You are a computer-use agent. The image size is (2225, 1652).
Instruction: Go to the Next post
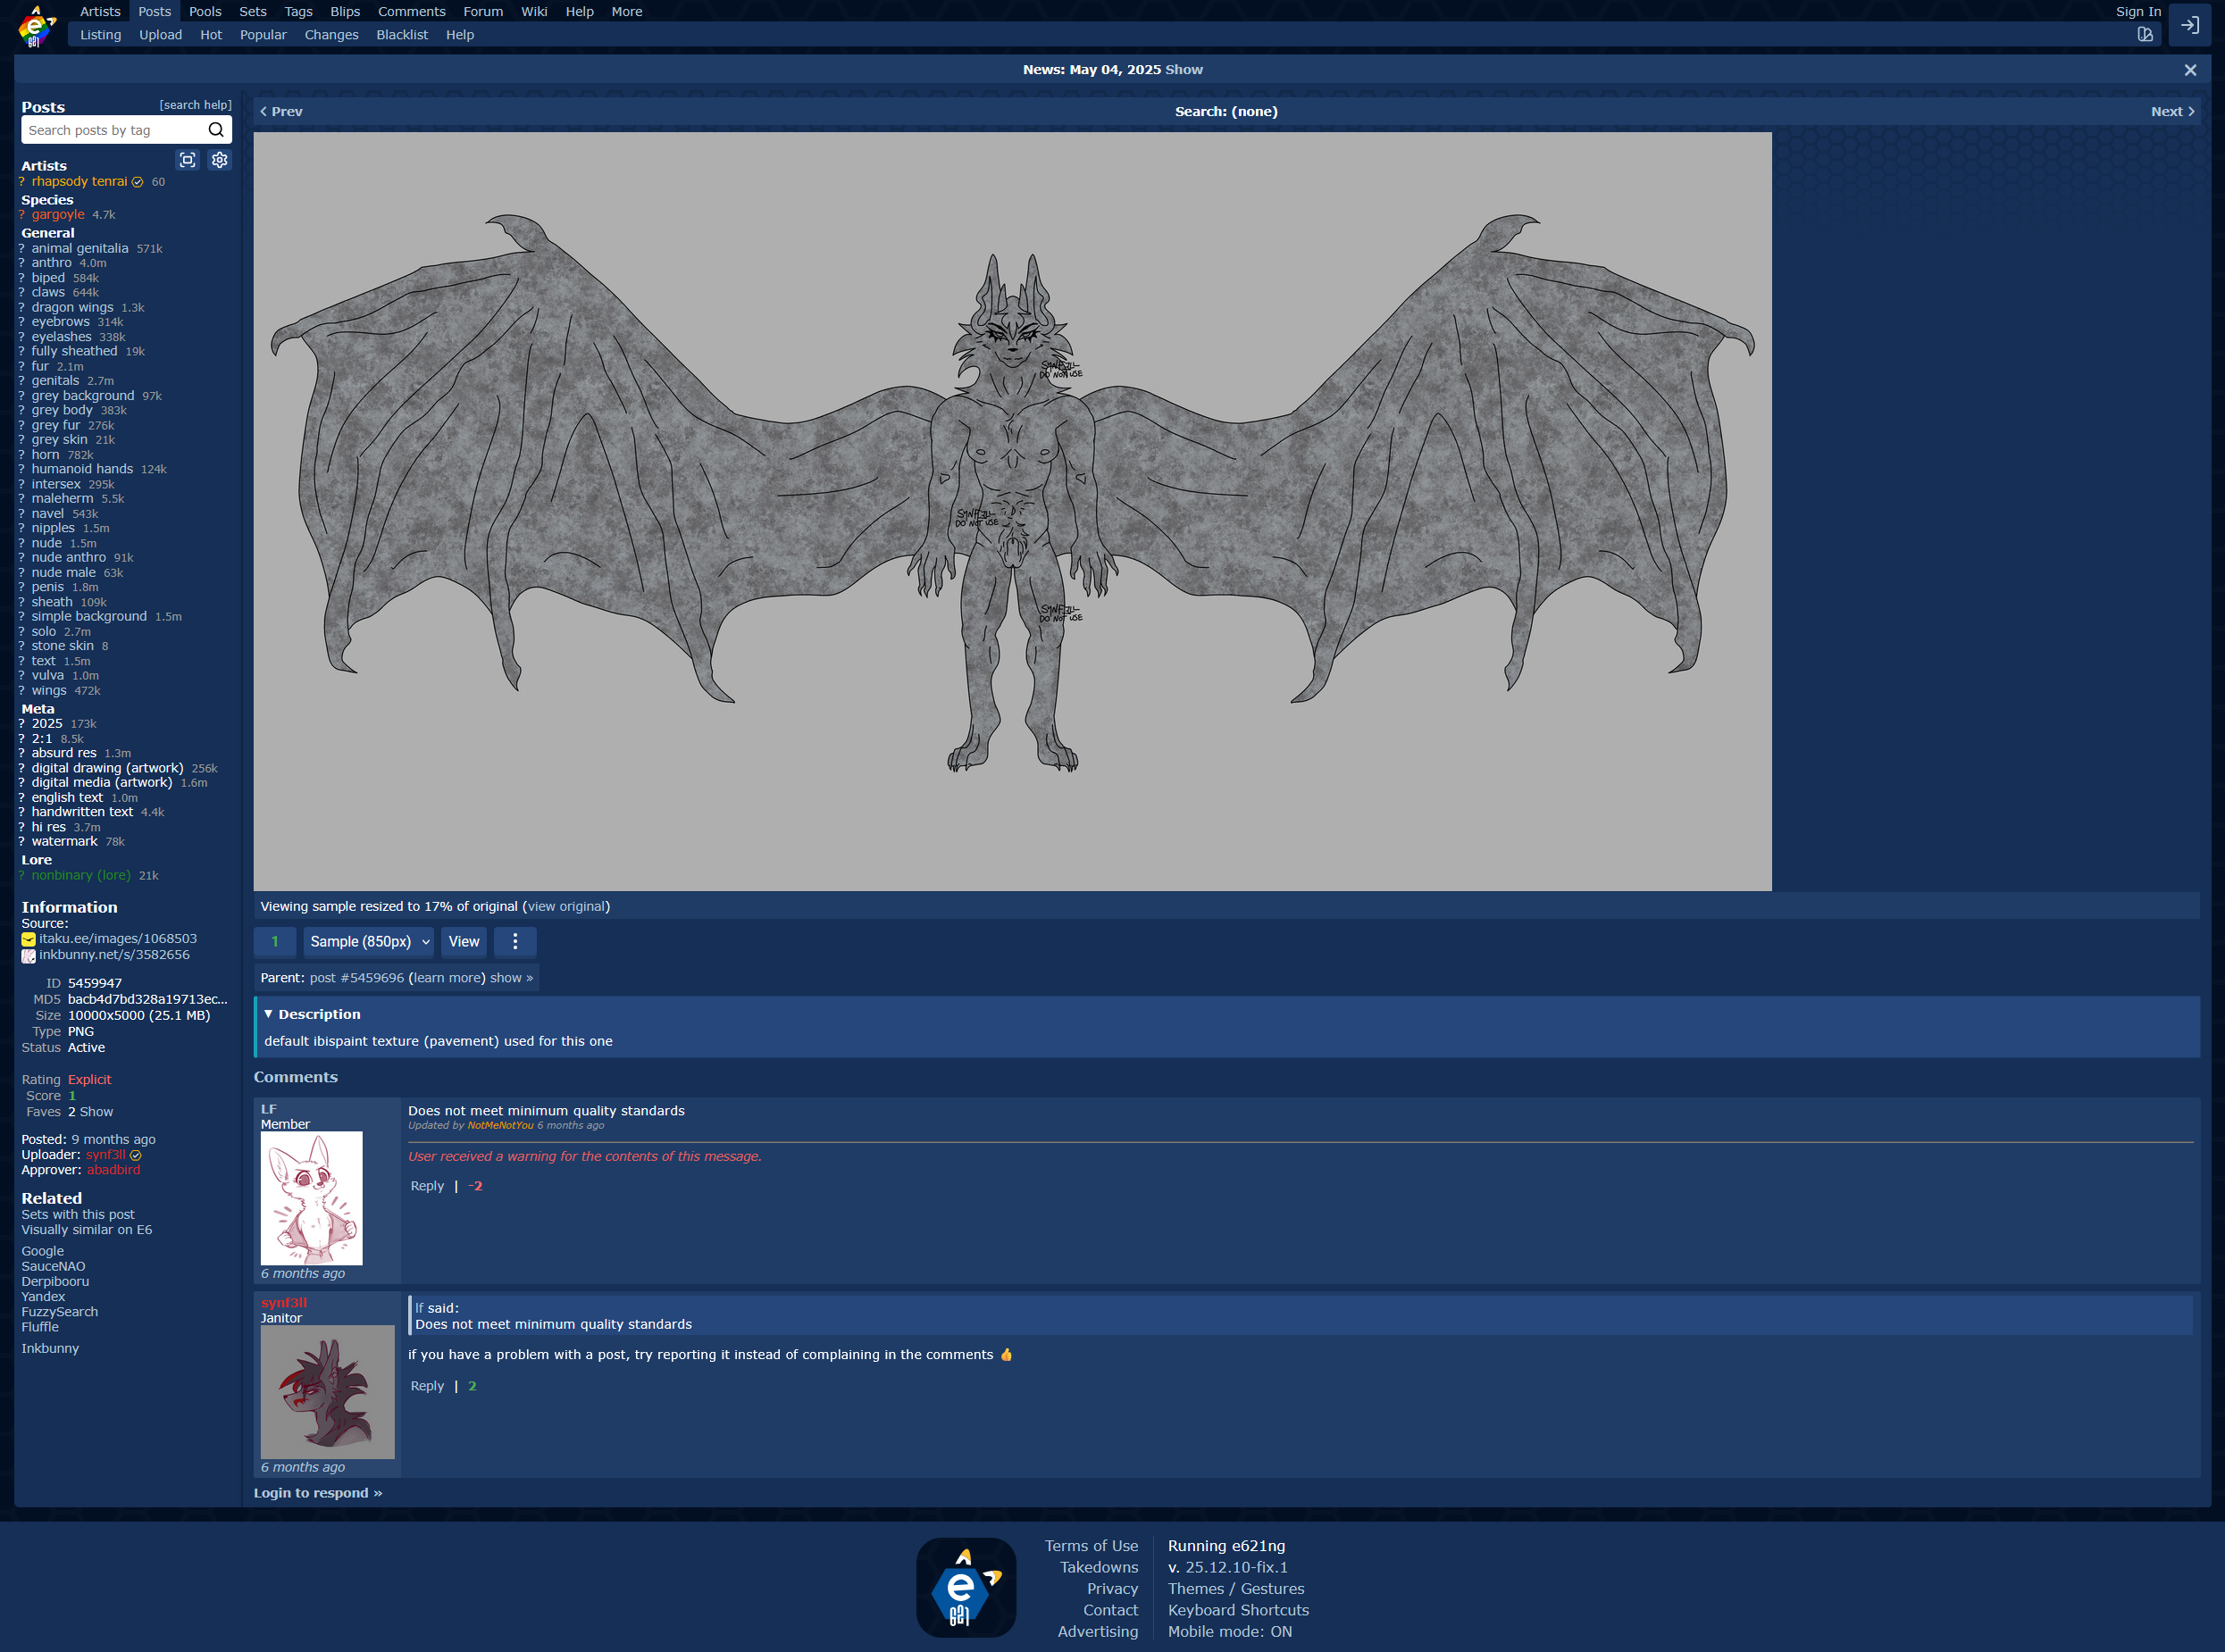[x=2171, y=112]
